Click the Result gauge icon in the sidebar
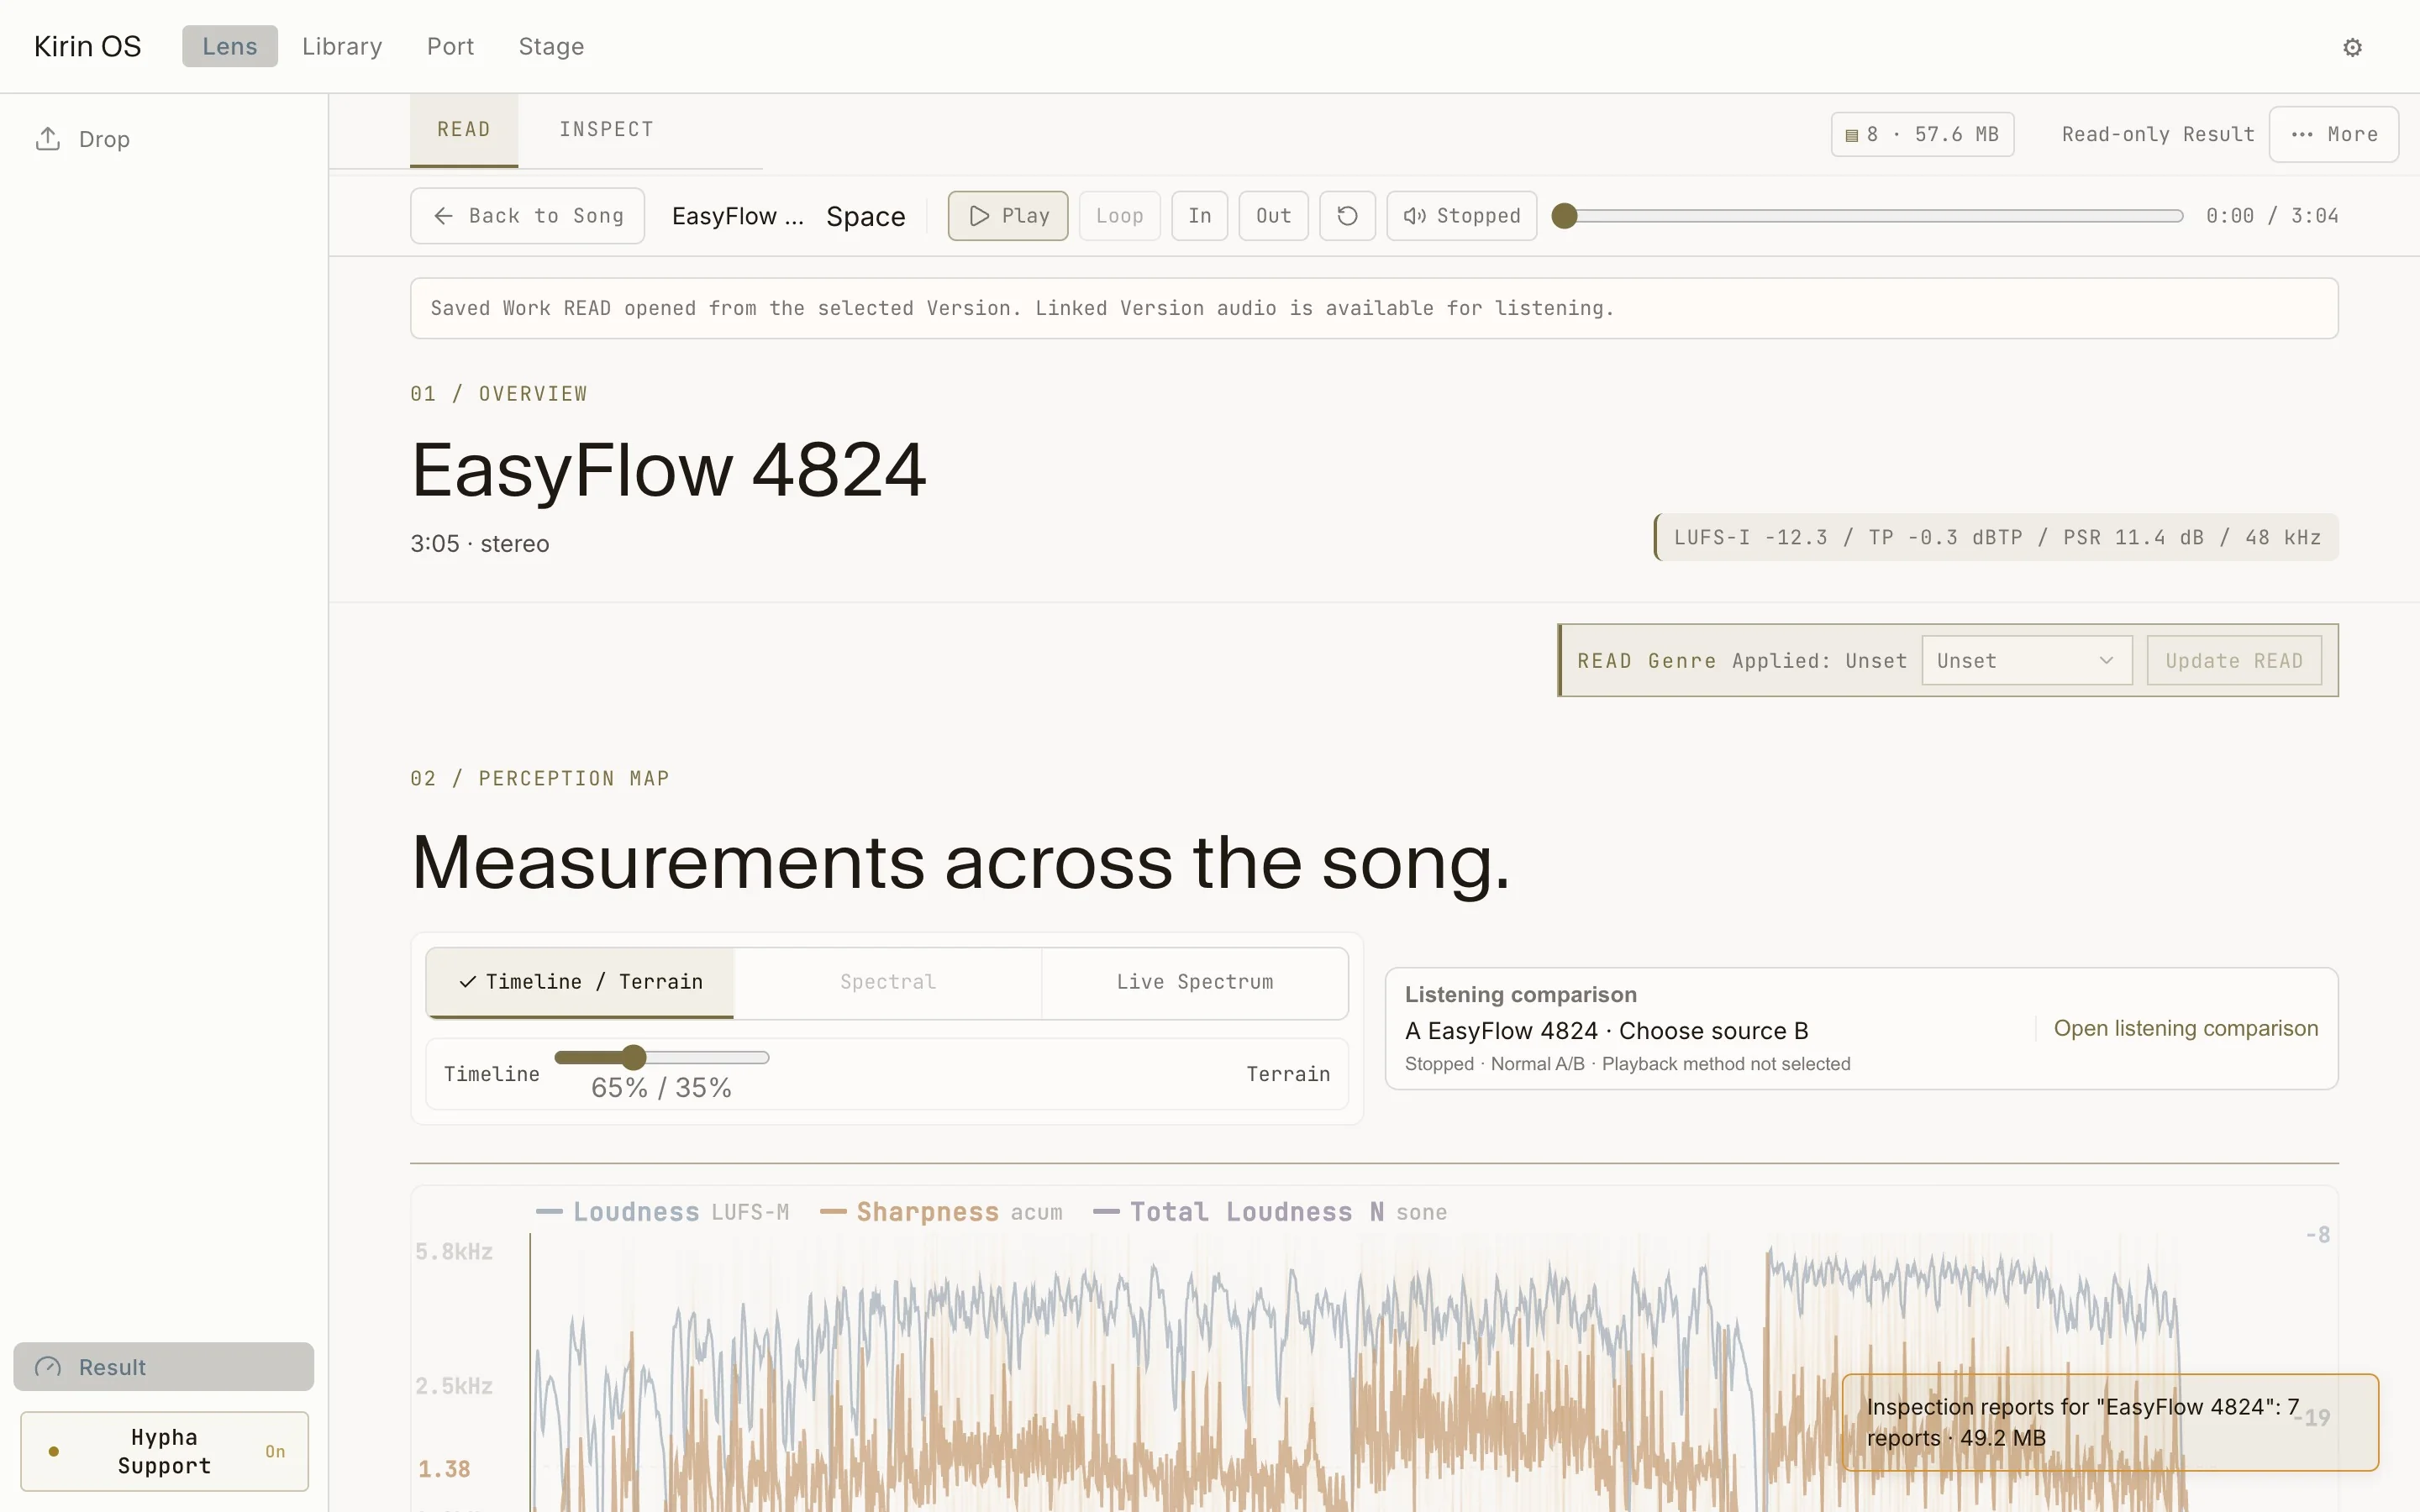This screenshot has width=2420, height=1512. click(x=48, y=1367)
